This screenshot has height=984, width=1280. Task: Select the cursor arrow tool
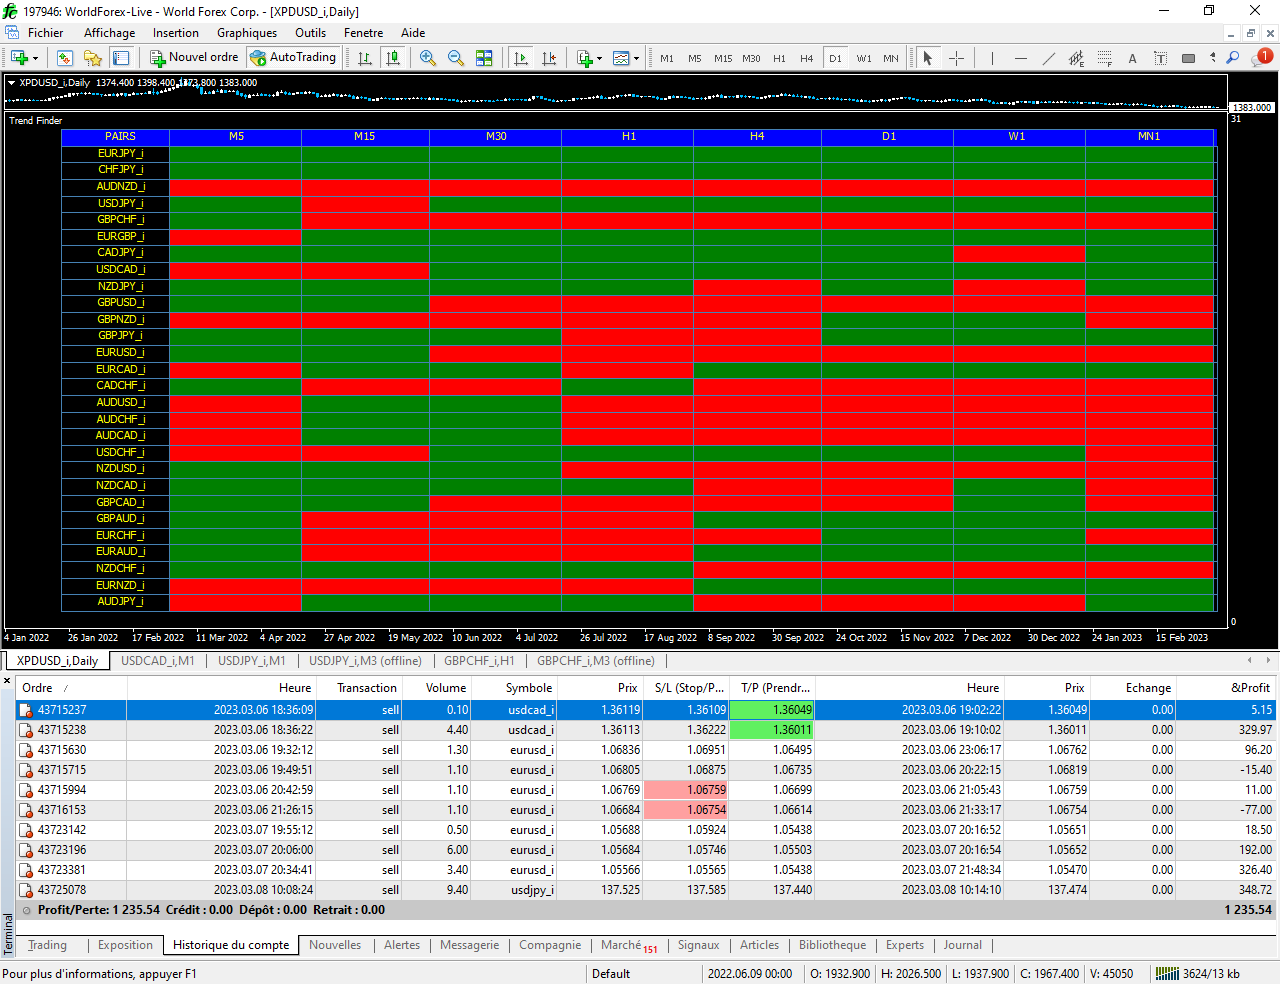pyautogui.click(x=928, y=58)
